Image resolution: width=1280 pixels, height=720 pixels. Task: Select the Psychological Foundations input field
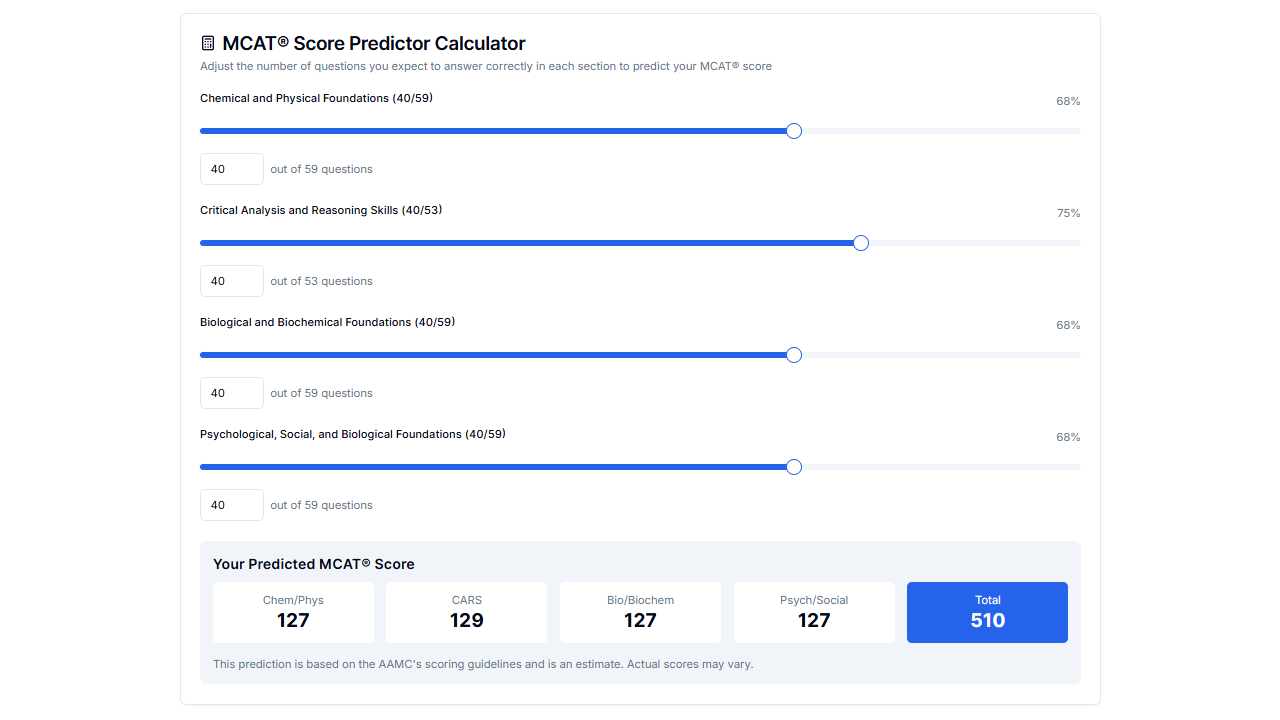(231, 504)
